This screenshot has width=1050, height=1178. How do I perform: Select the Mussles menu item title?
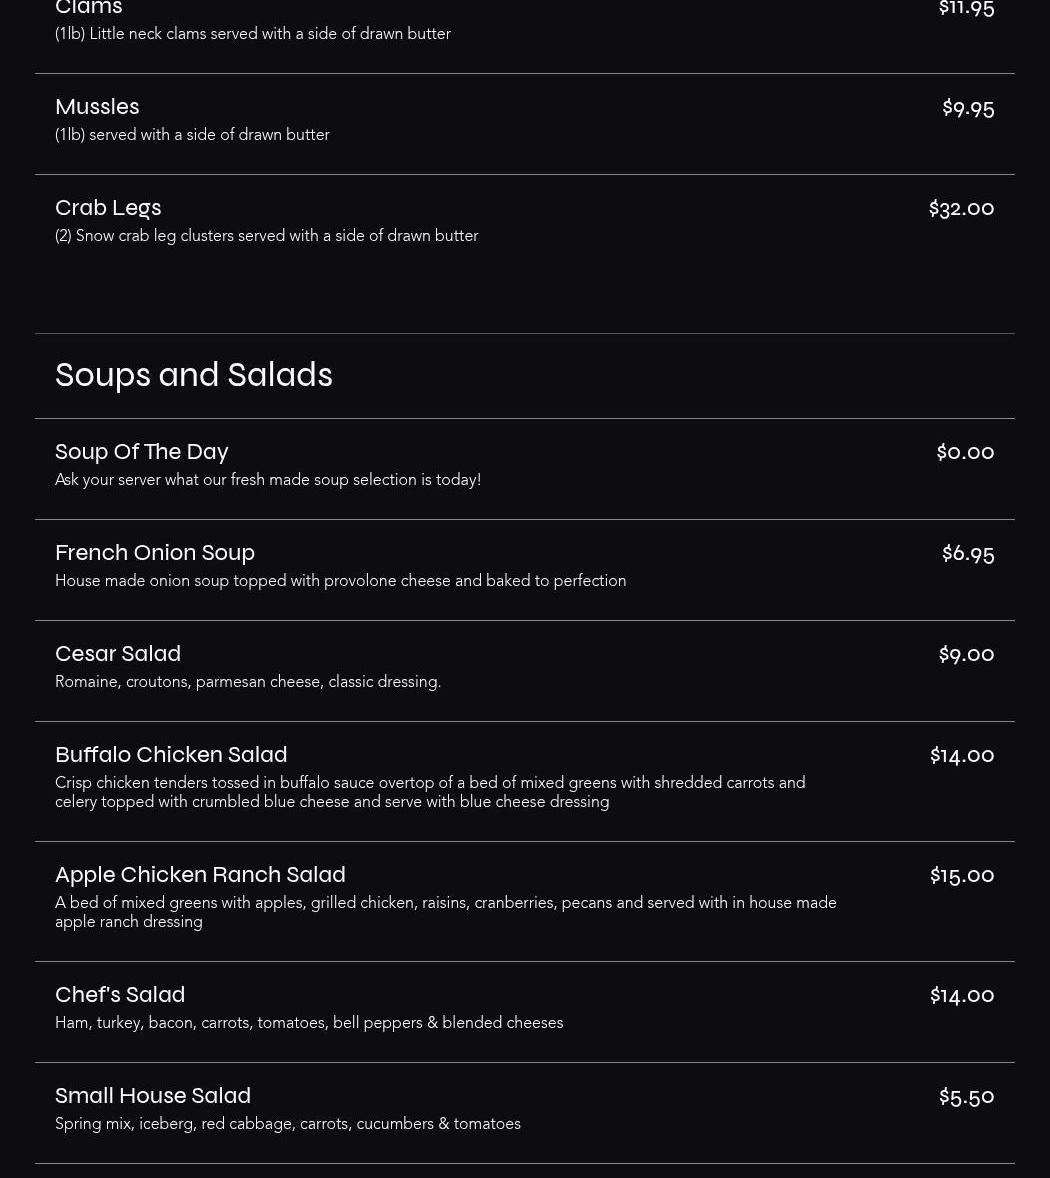point(97,107)
